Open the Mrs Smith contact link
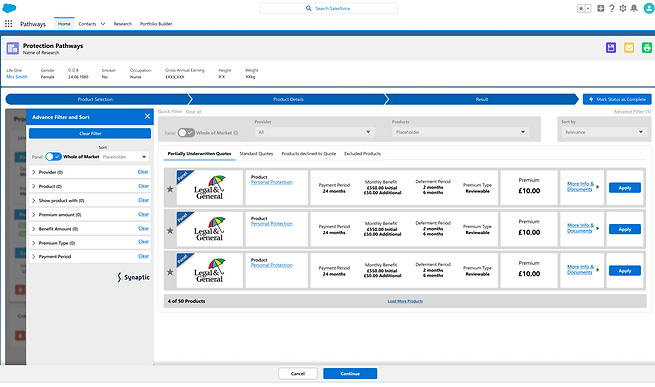The image size is (655, 387). coord(17,77)
